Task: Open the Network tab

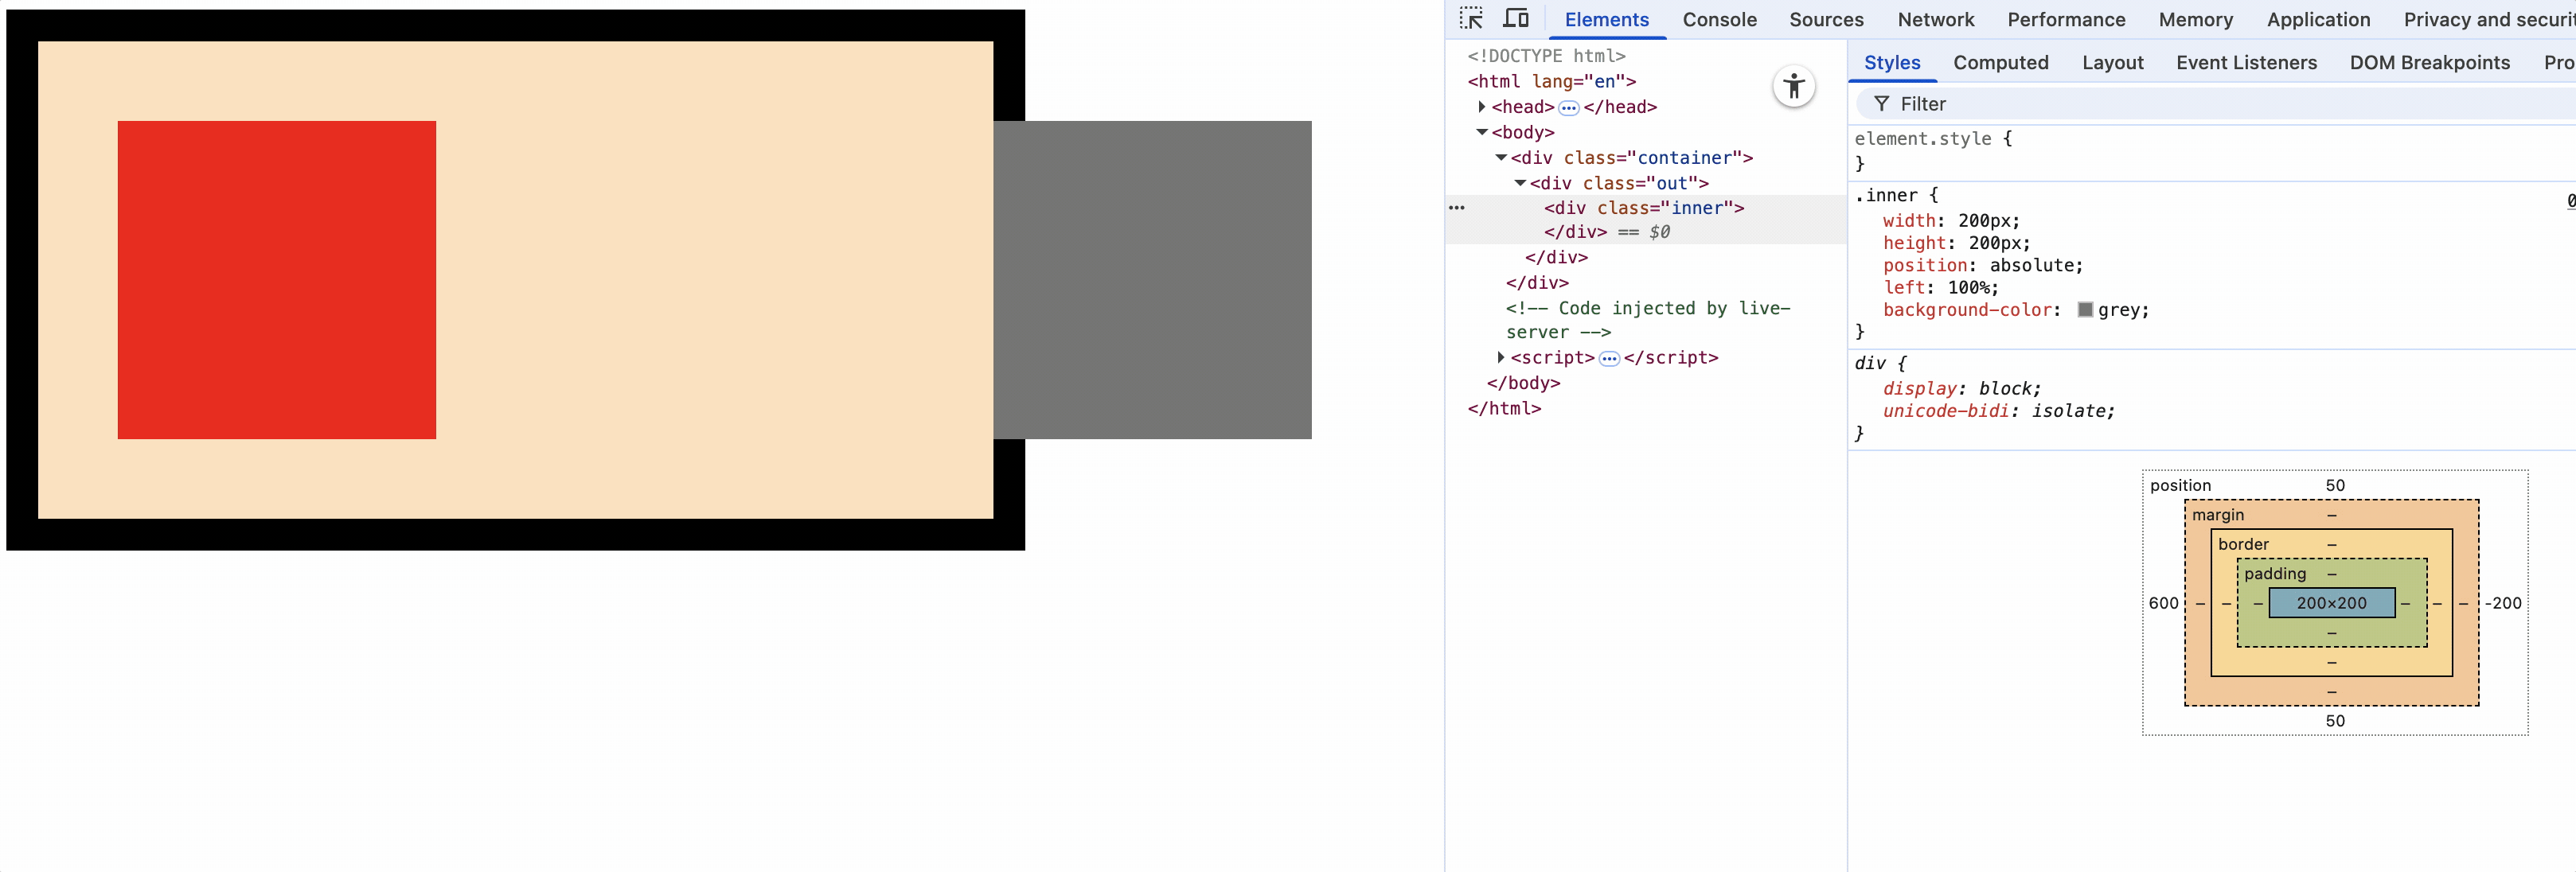Action: [1935, 20]
